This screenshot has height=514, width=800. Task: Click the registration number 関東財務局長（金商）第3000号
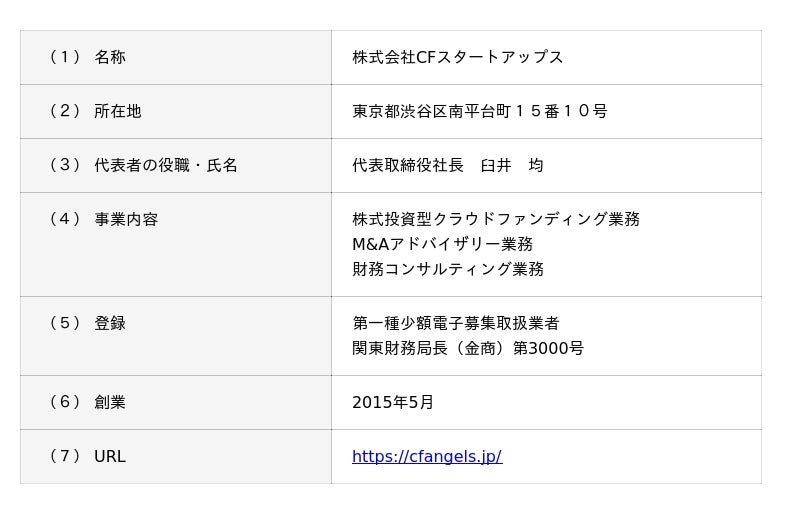pos(467,348)
